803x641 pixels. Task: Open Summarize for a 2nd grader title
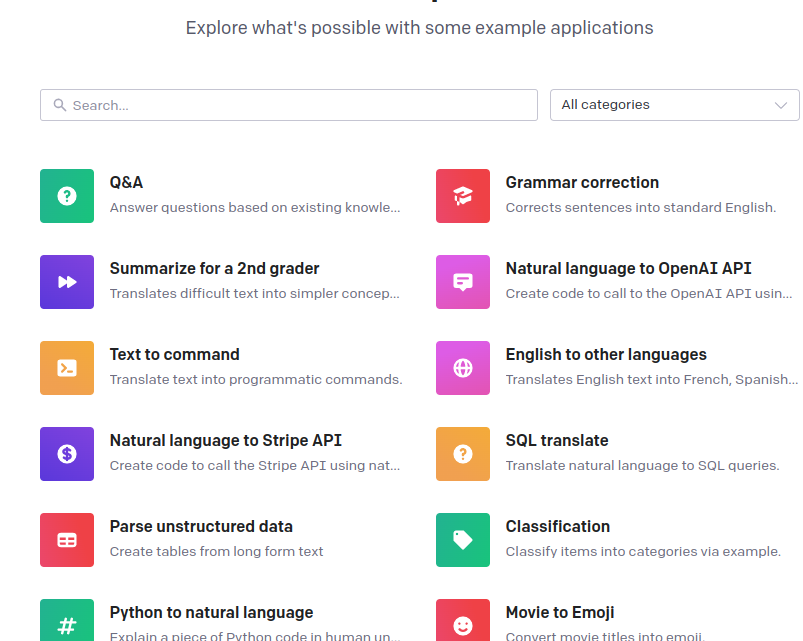click(215, 269)
